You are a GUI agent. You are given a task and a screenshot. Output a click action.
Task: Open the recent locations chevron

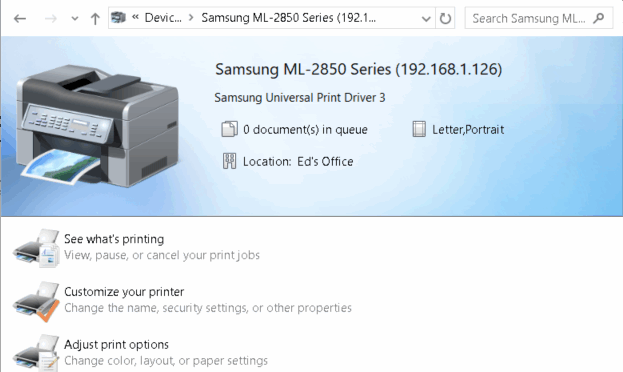point(74,19)
